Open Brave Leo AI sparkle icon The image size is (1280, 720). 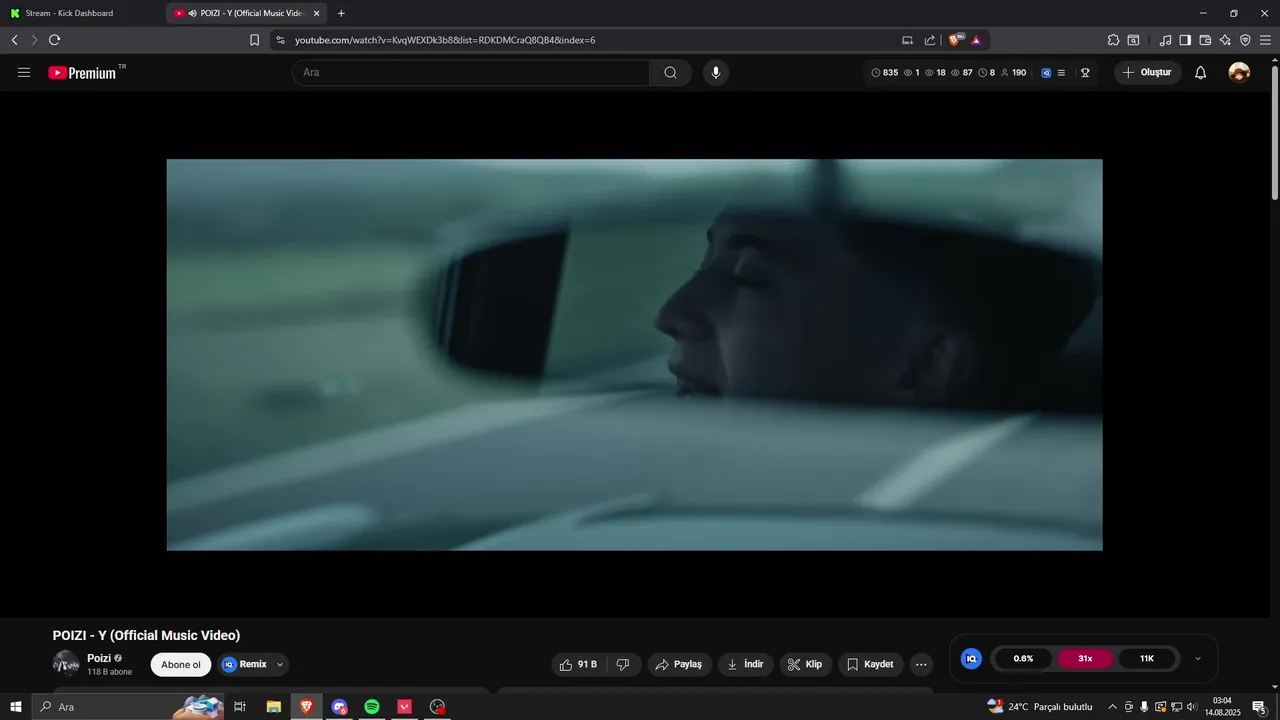1225,40
